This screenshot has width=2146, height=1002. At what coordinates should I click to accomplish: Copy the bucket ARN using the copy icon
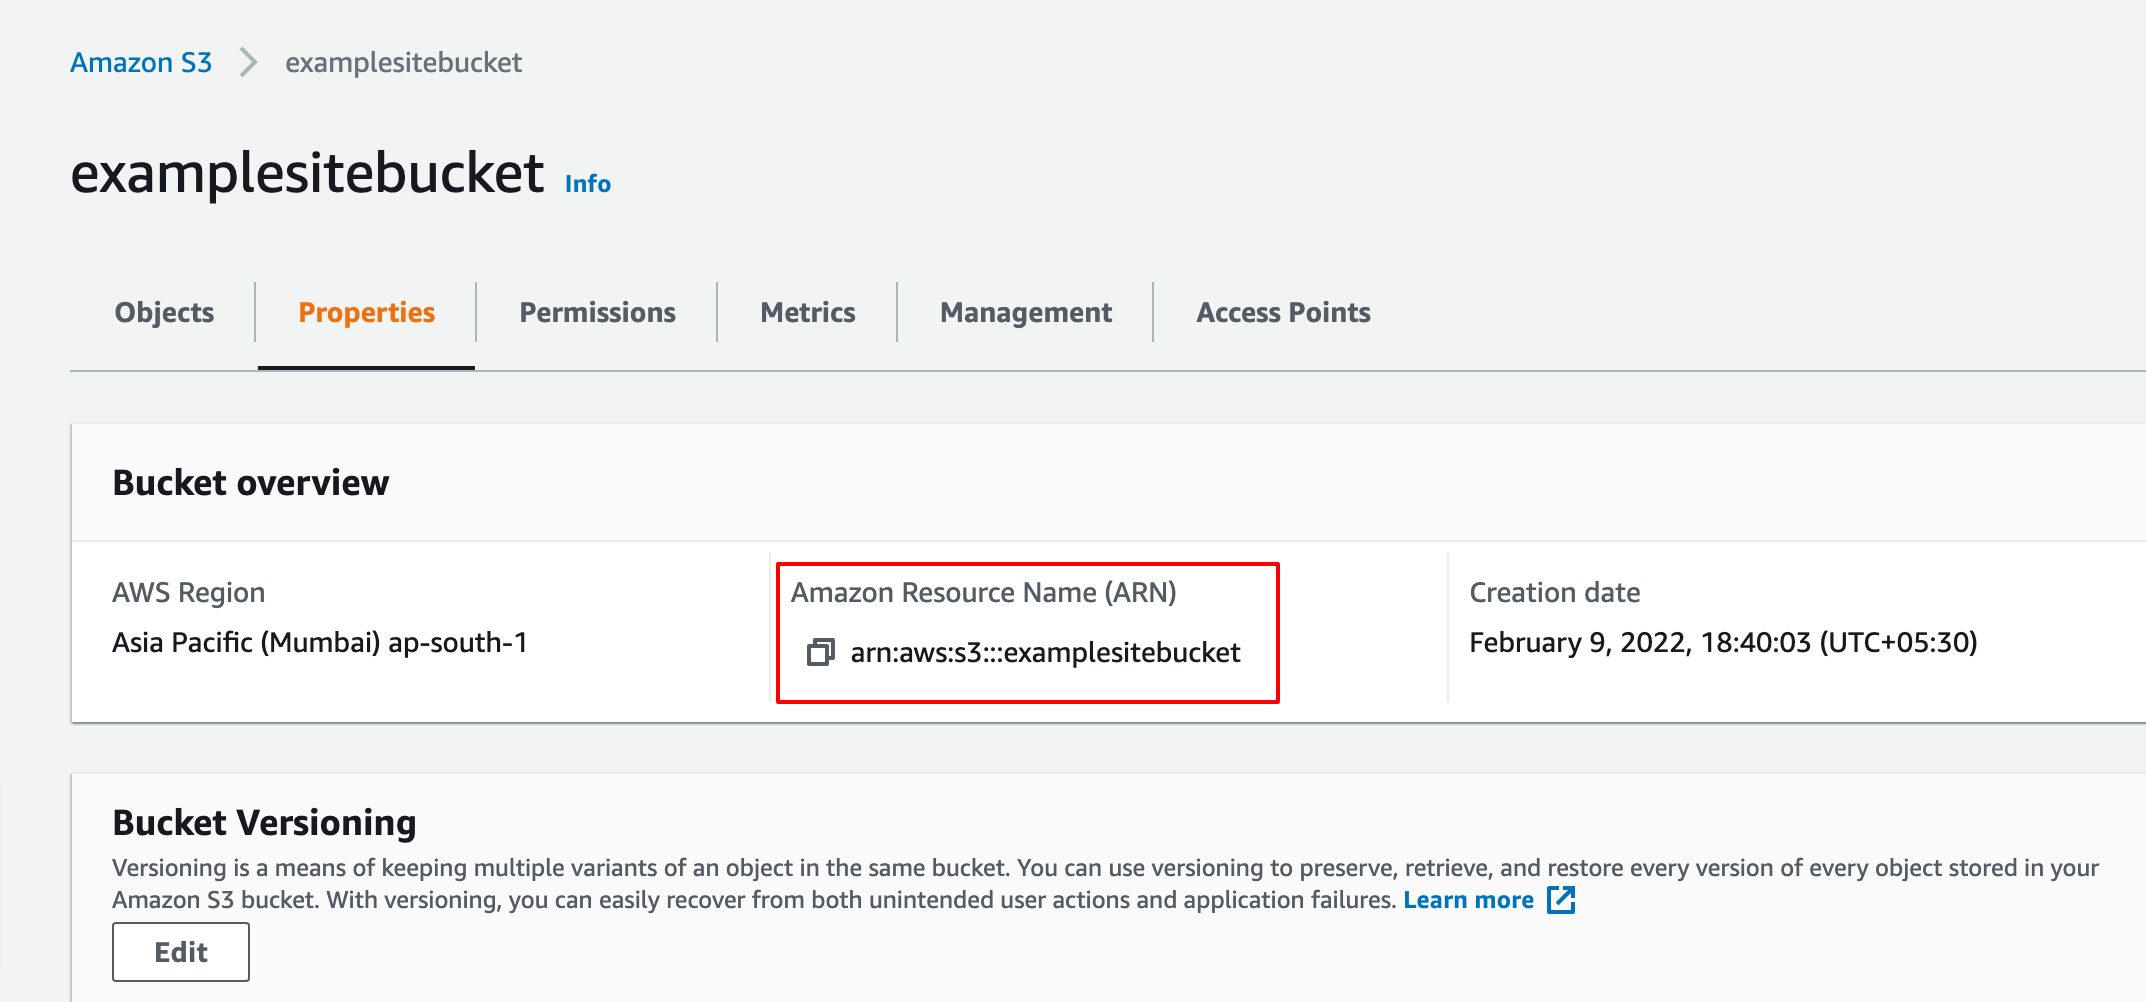pyautogui.click(x=820, y=653)
